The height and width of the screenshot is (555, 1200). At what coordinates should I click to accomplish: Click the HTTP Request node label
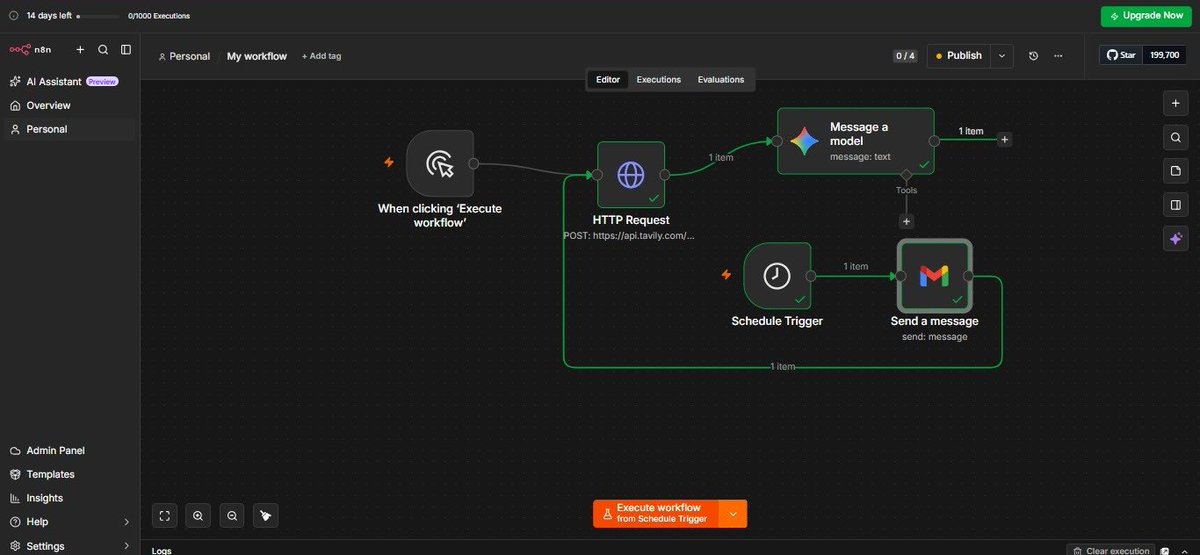[631, 220]
